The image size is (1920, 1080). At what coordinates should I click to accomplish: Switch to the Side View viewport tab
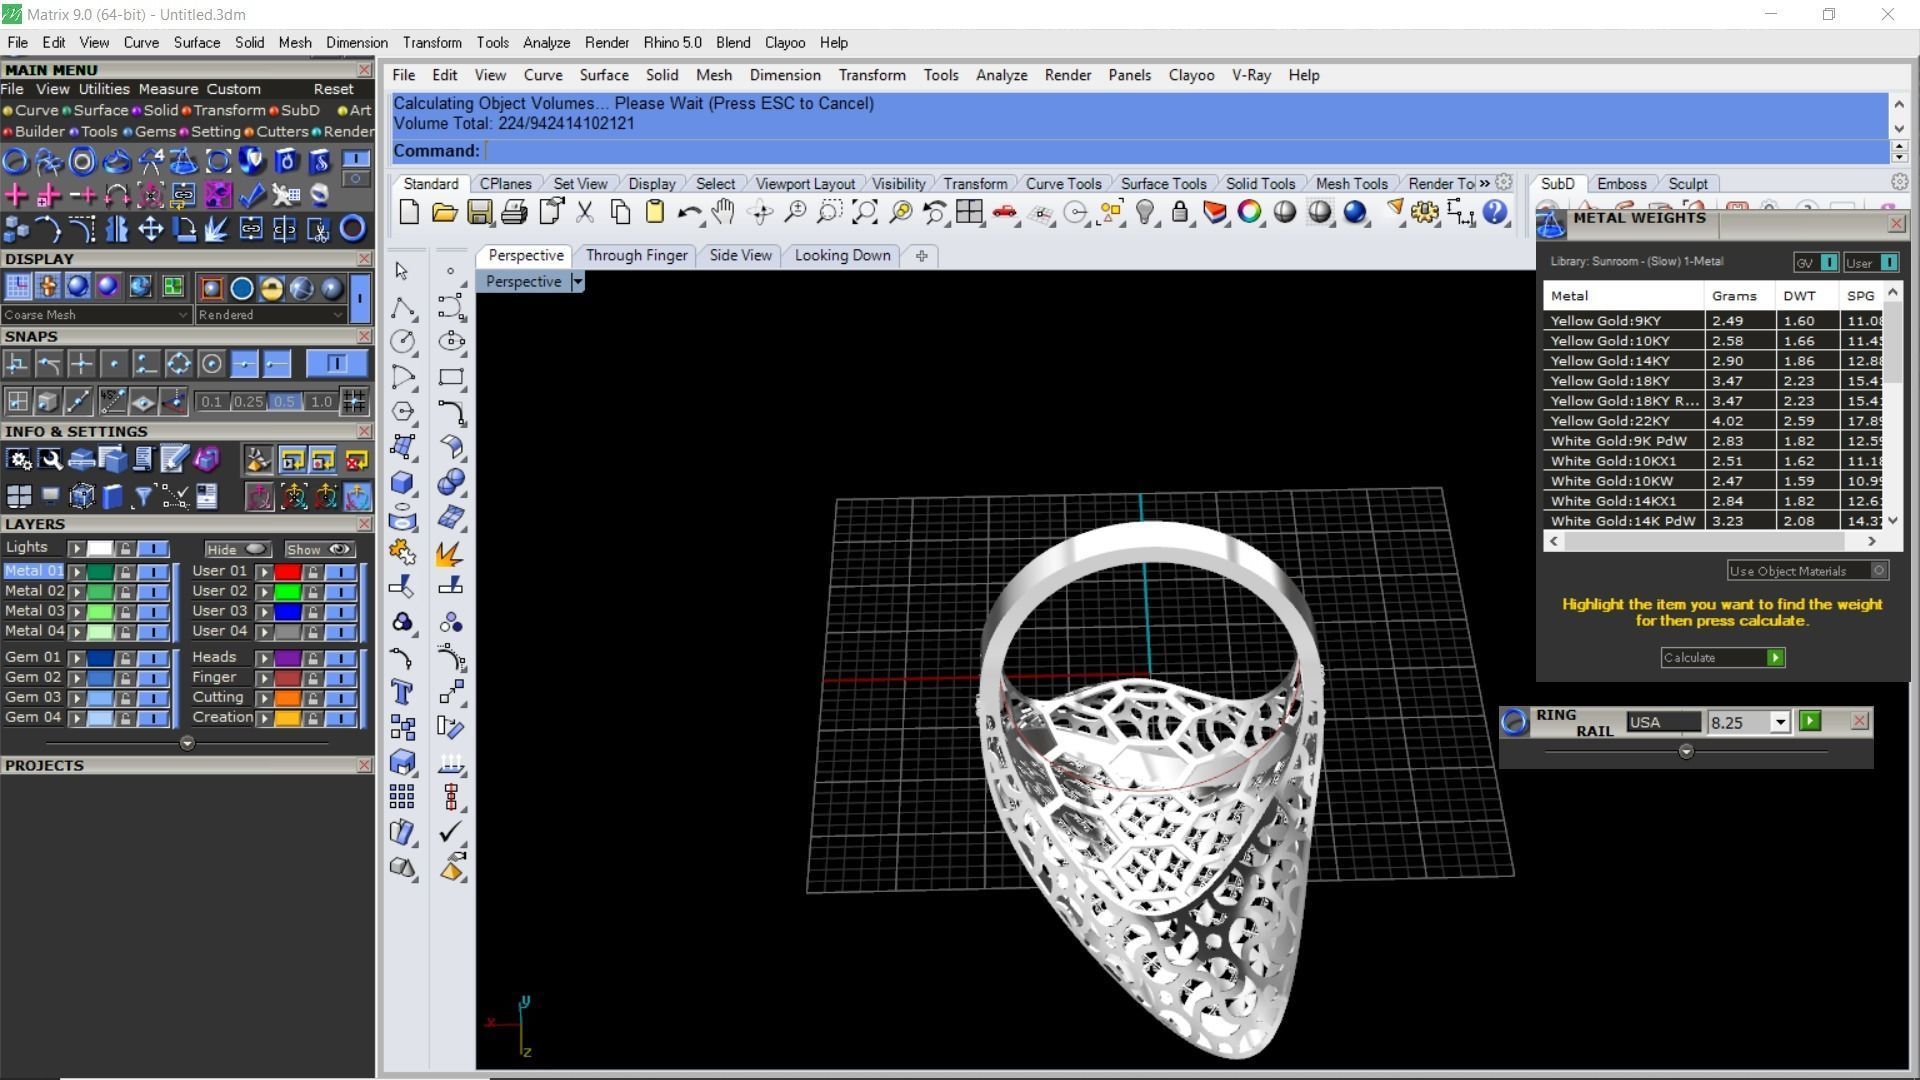740,255
